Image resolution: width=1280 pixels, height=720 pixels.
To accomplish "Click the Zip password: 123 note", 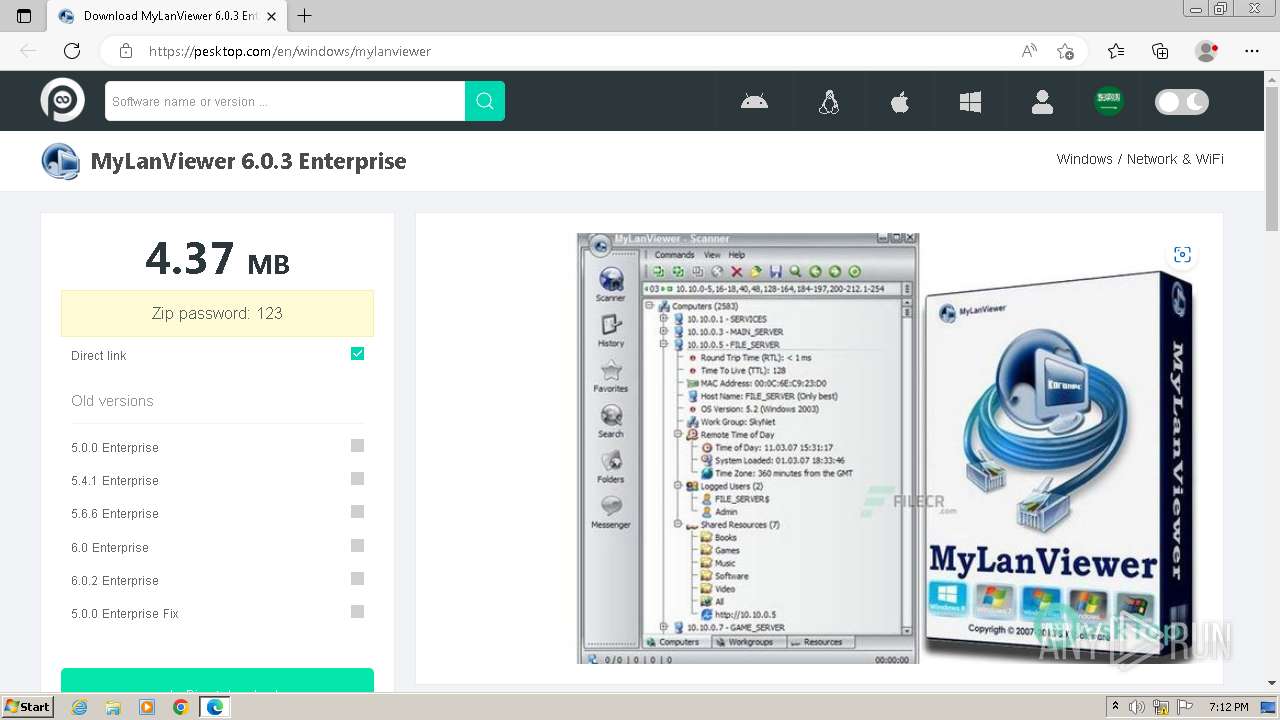I will coord(217,313).
